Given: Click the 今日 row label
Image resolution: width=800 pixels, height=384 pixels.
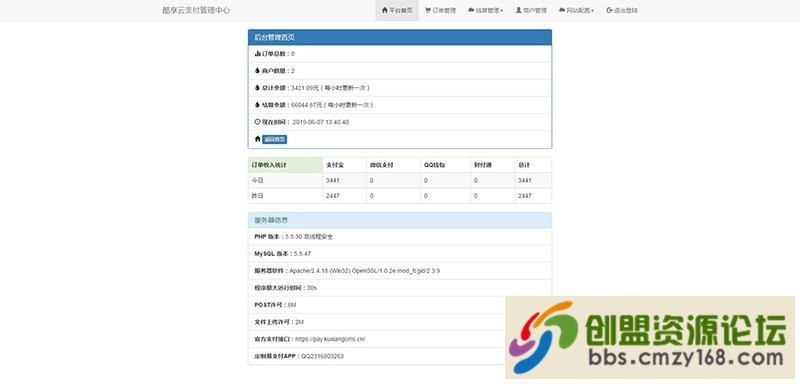Looking at the screenshot, I should click(257, 181).
